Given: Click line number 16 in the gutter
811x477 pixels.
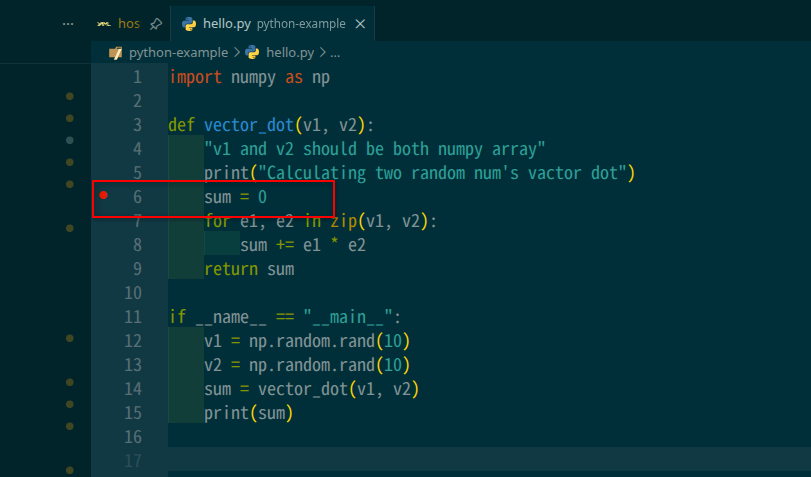Looking at the screenshot, I should [133, 437].
